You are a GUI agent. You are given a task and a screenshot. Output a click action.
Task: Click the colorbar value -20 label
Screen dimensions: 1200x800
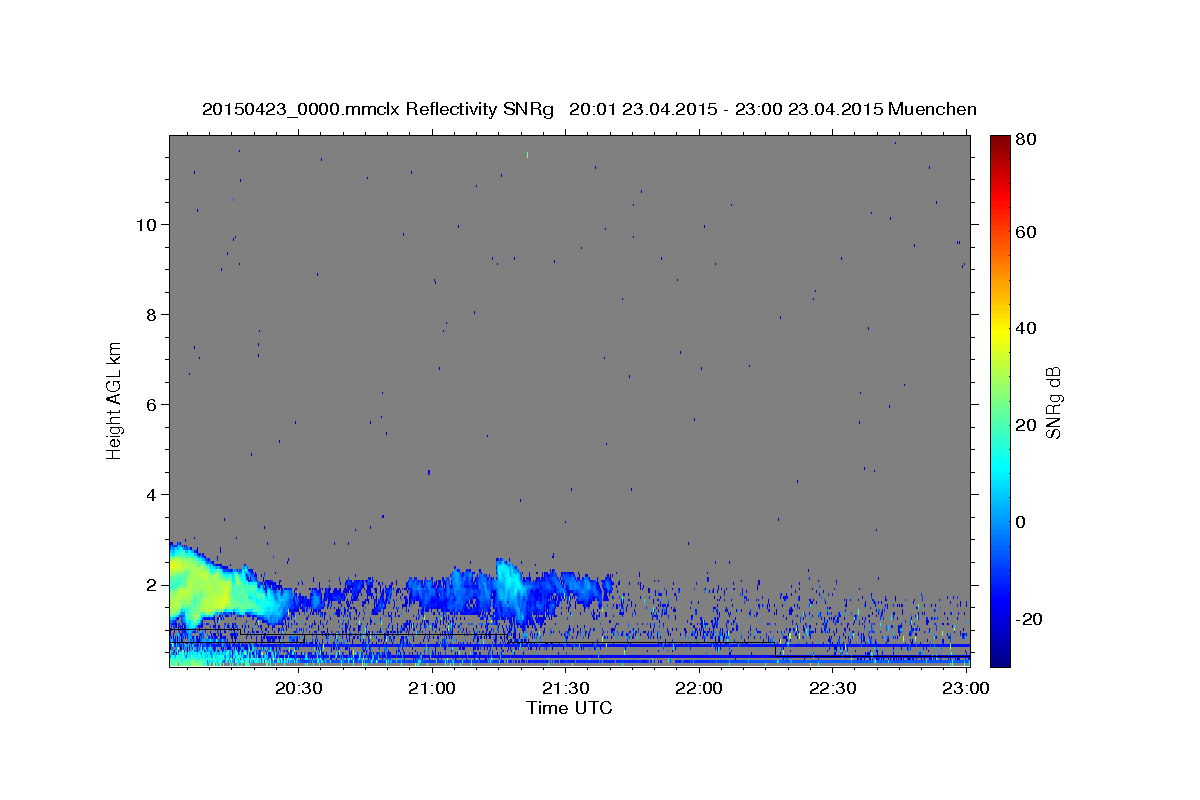tap(1029, 619)
